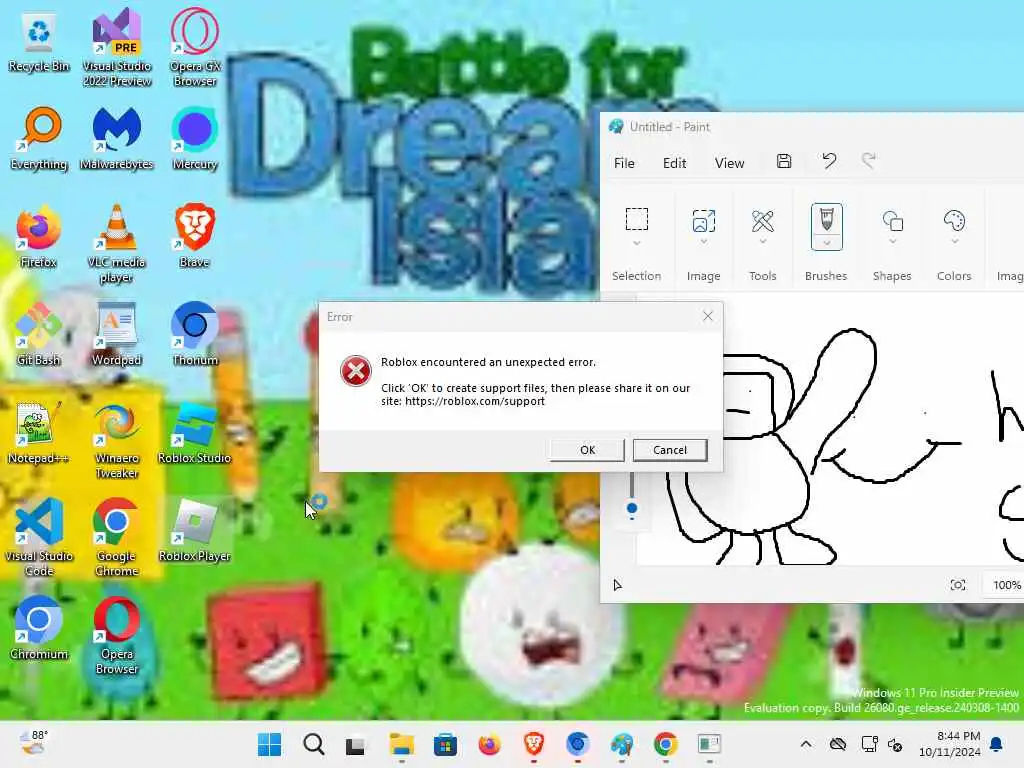Open File Explorer from the taskbar
Screen dimensions: 1024x768
(x=401, y=745)
